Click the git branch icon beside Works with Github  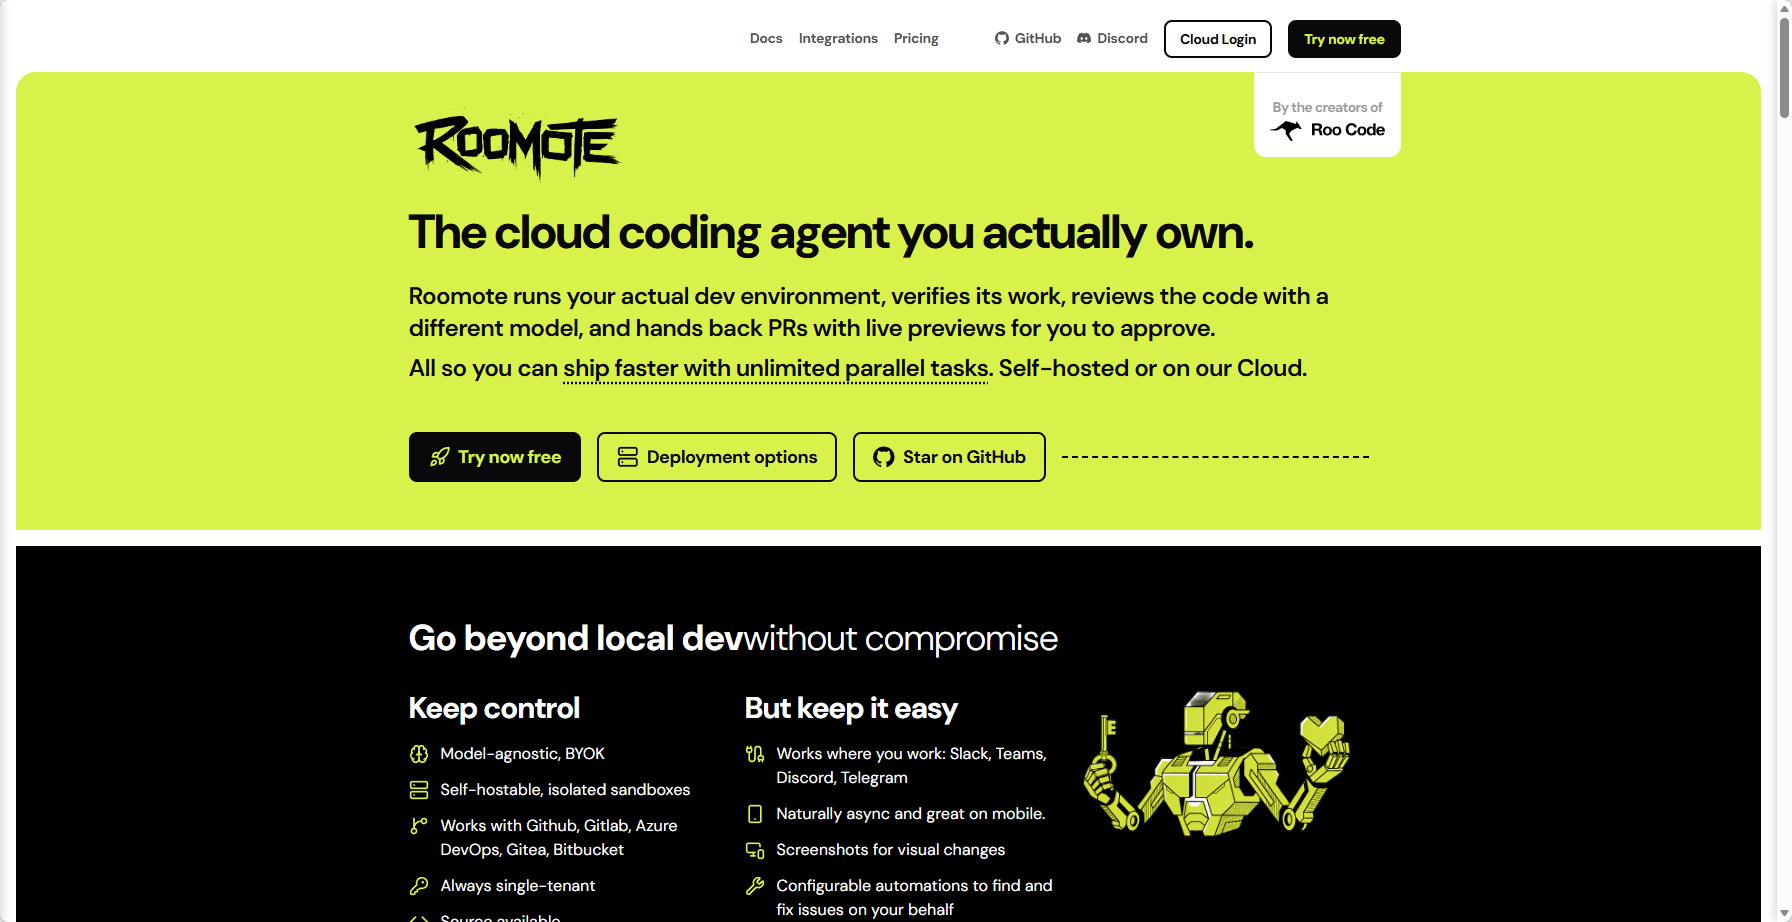(x=419, y=826)
